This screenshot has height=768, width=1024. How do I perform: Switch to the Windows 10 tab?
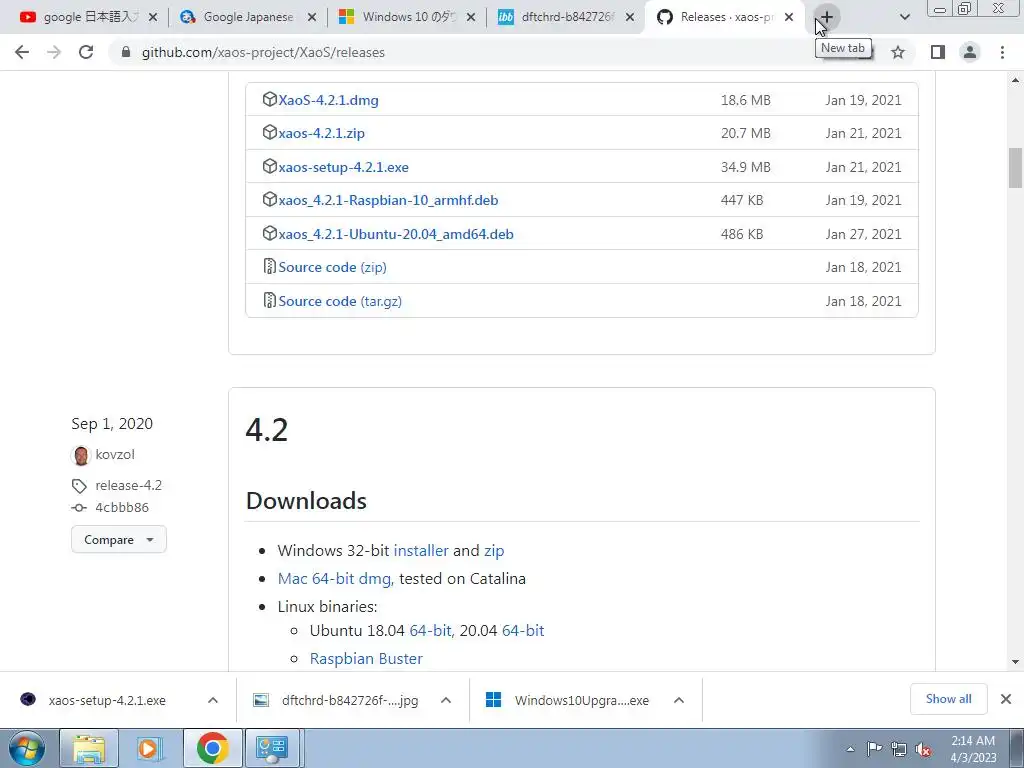408,17
